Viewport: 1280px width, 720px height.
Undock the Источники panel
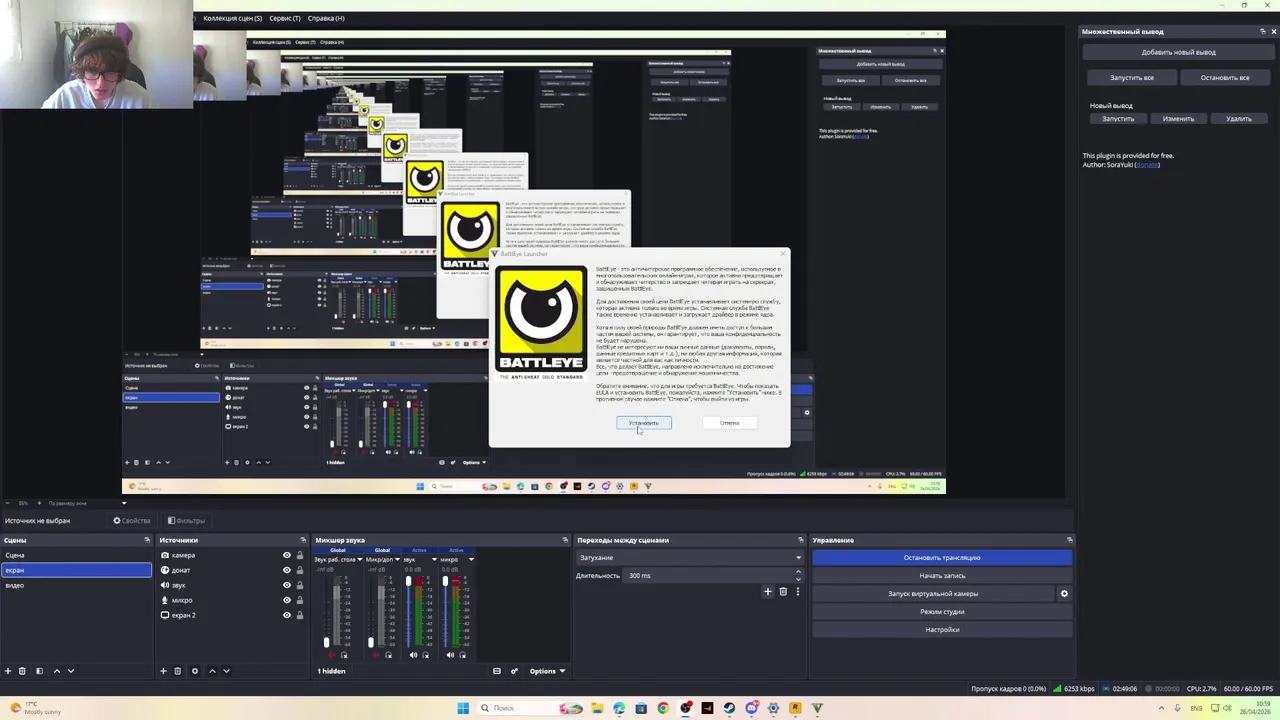click(x=303, y=540)
